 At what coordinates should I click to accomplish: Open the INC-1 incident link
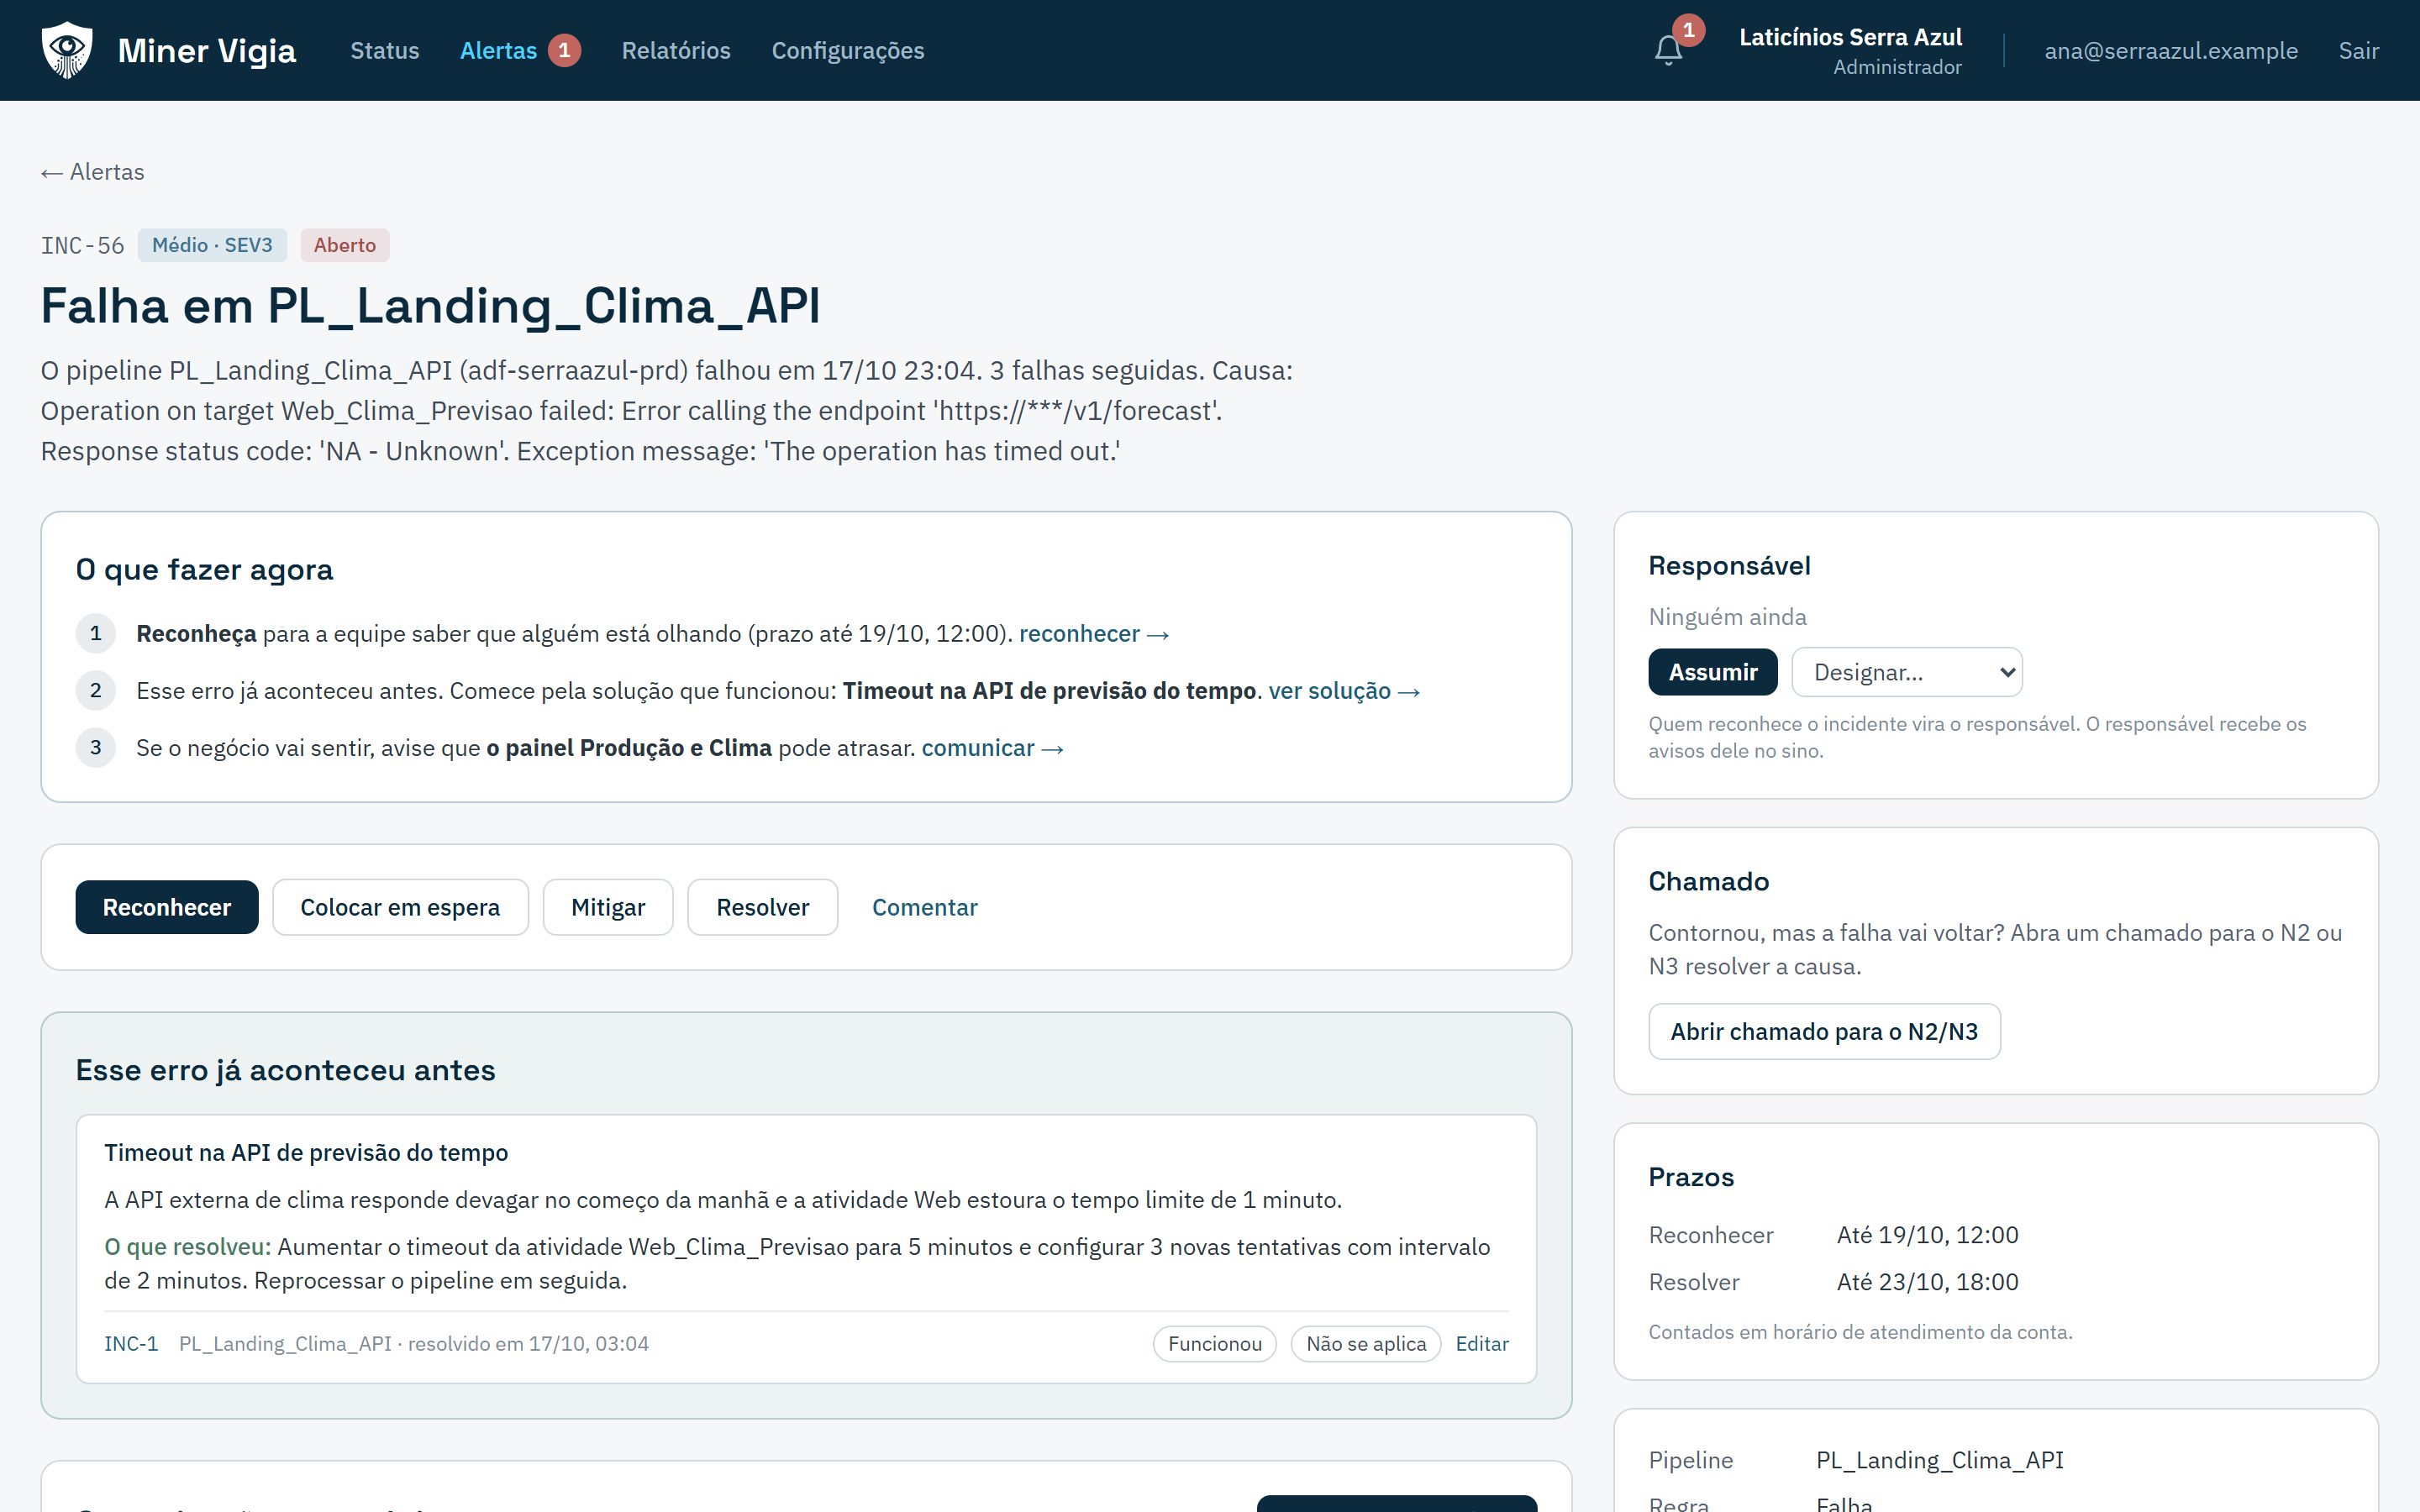[131, 1344]
